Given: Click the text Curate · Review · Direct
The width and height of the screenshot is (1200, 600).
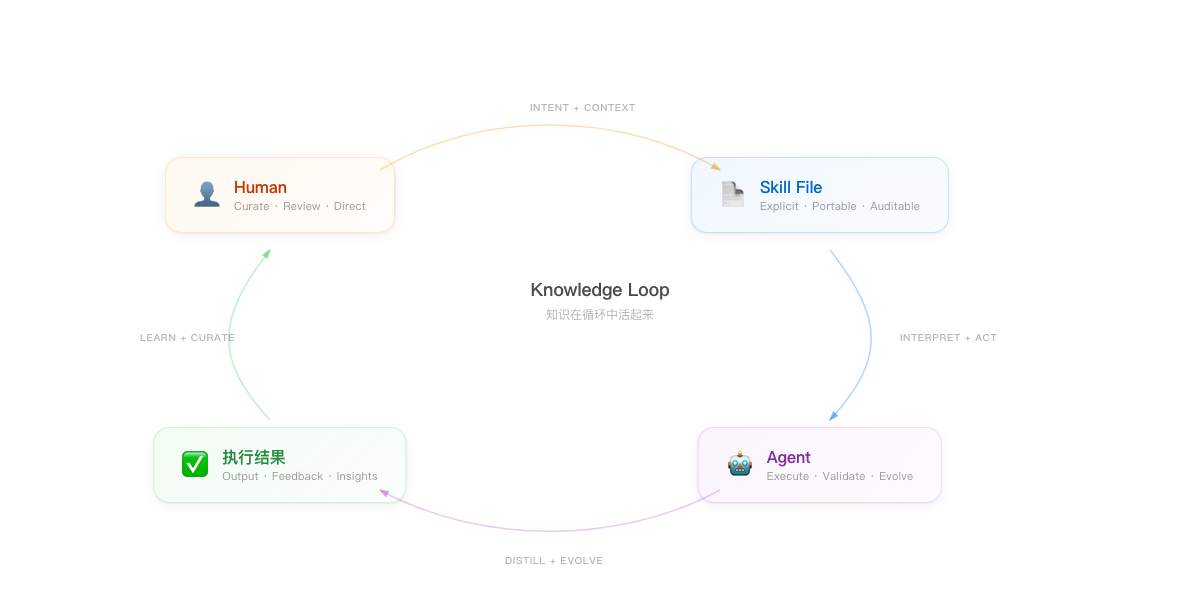Looking at the screenshot, I should [298, 206].
